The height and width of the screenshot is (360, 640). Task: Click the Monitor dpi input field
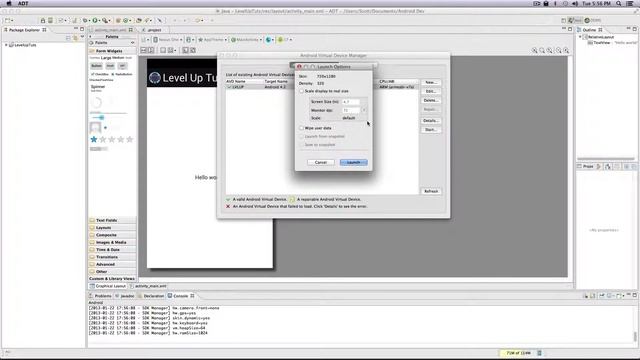click(x=351, y=110)
